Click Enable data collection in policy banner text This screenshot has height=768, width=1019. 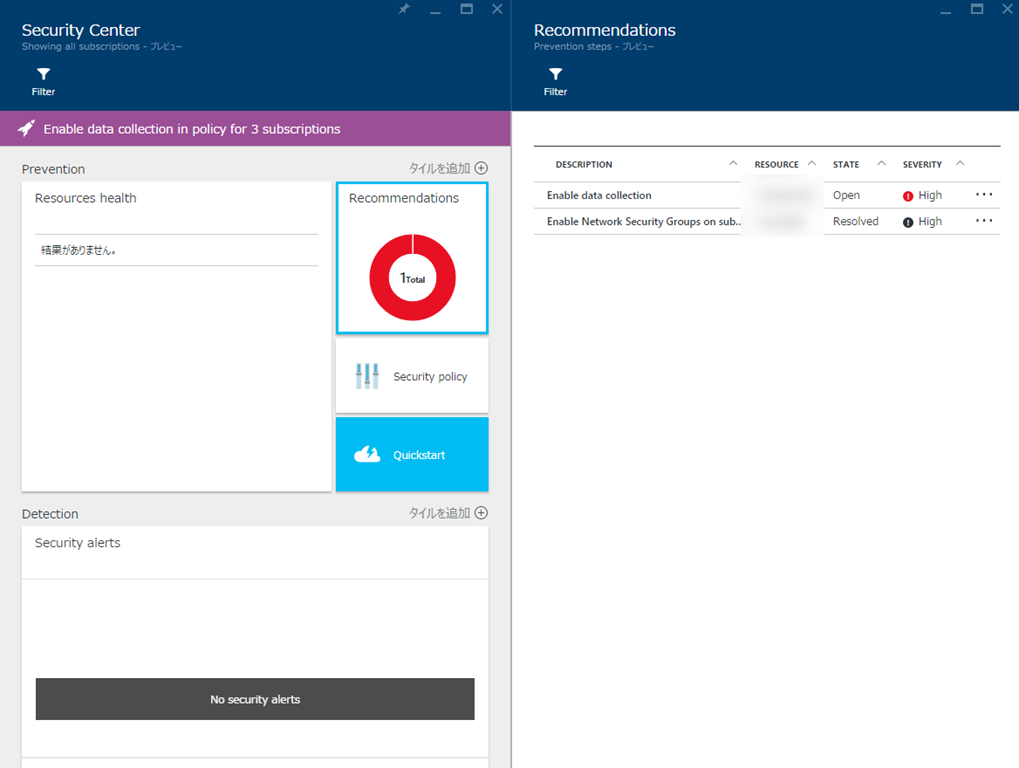pyautogui.click(x=192, y=129)
